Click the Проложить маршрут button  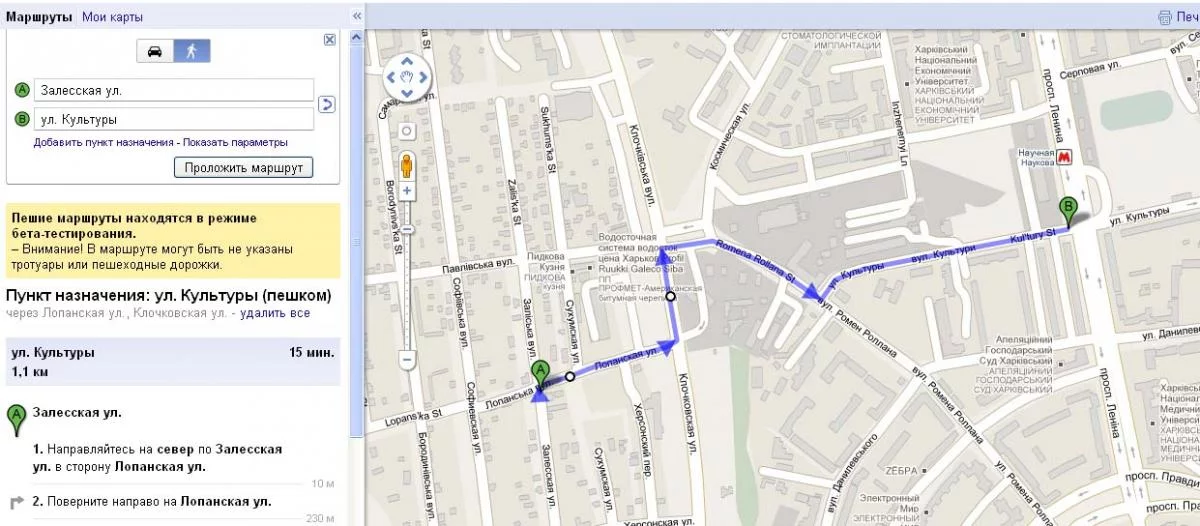tap(244, 168)
